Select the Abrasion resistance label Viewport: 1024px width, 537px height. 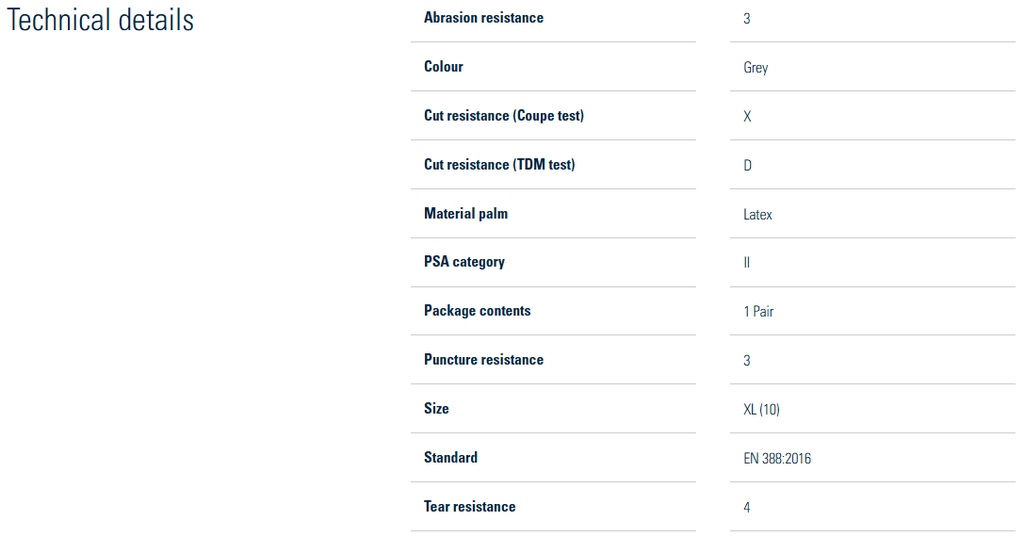coord(483,18)
